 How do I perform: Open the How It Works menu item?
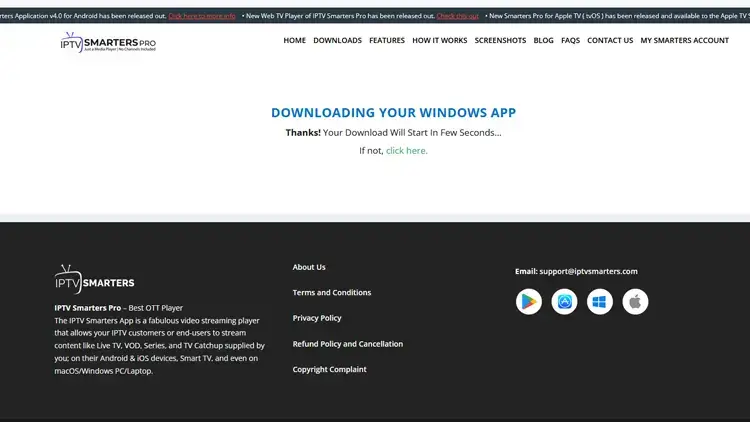[x=440, y=40]
